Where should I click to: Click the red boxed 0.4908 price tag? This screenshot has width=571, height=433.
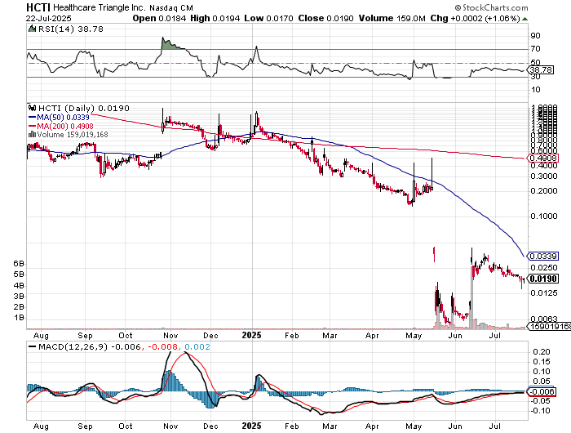(543, 158)
